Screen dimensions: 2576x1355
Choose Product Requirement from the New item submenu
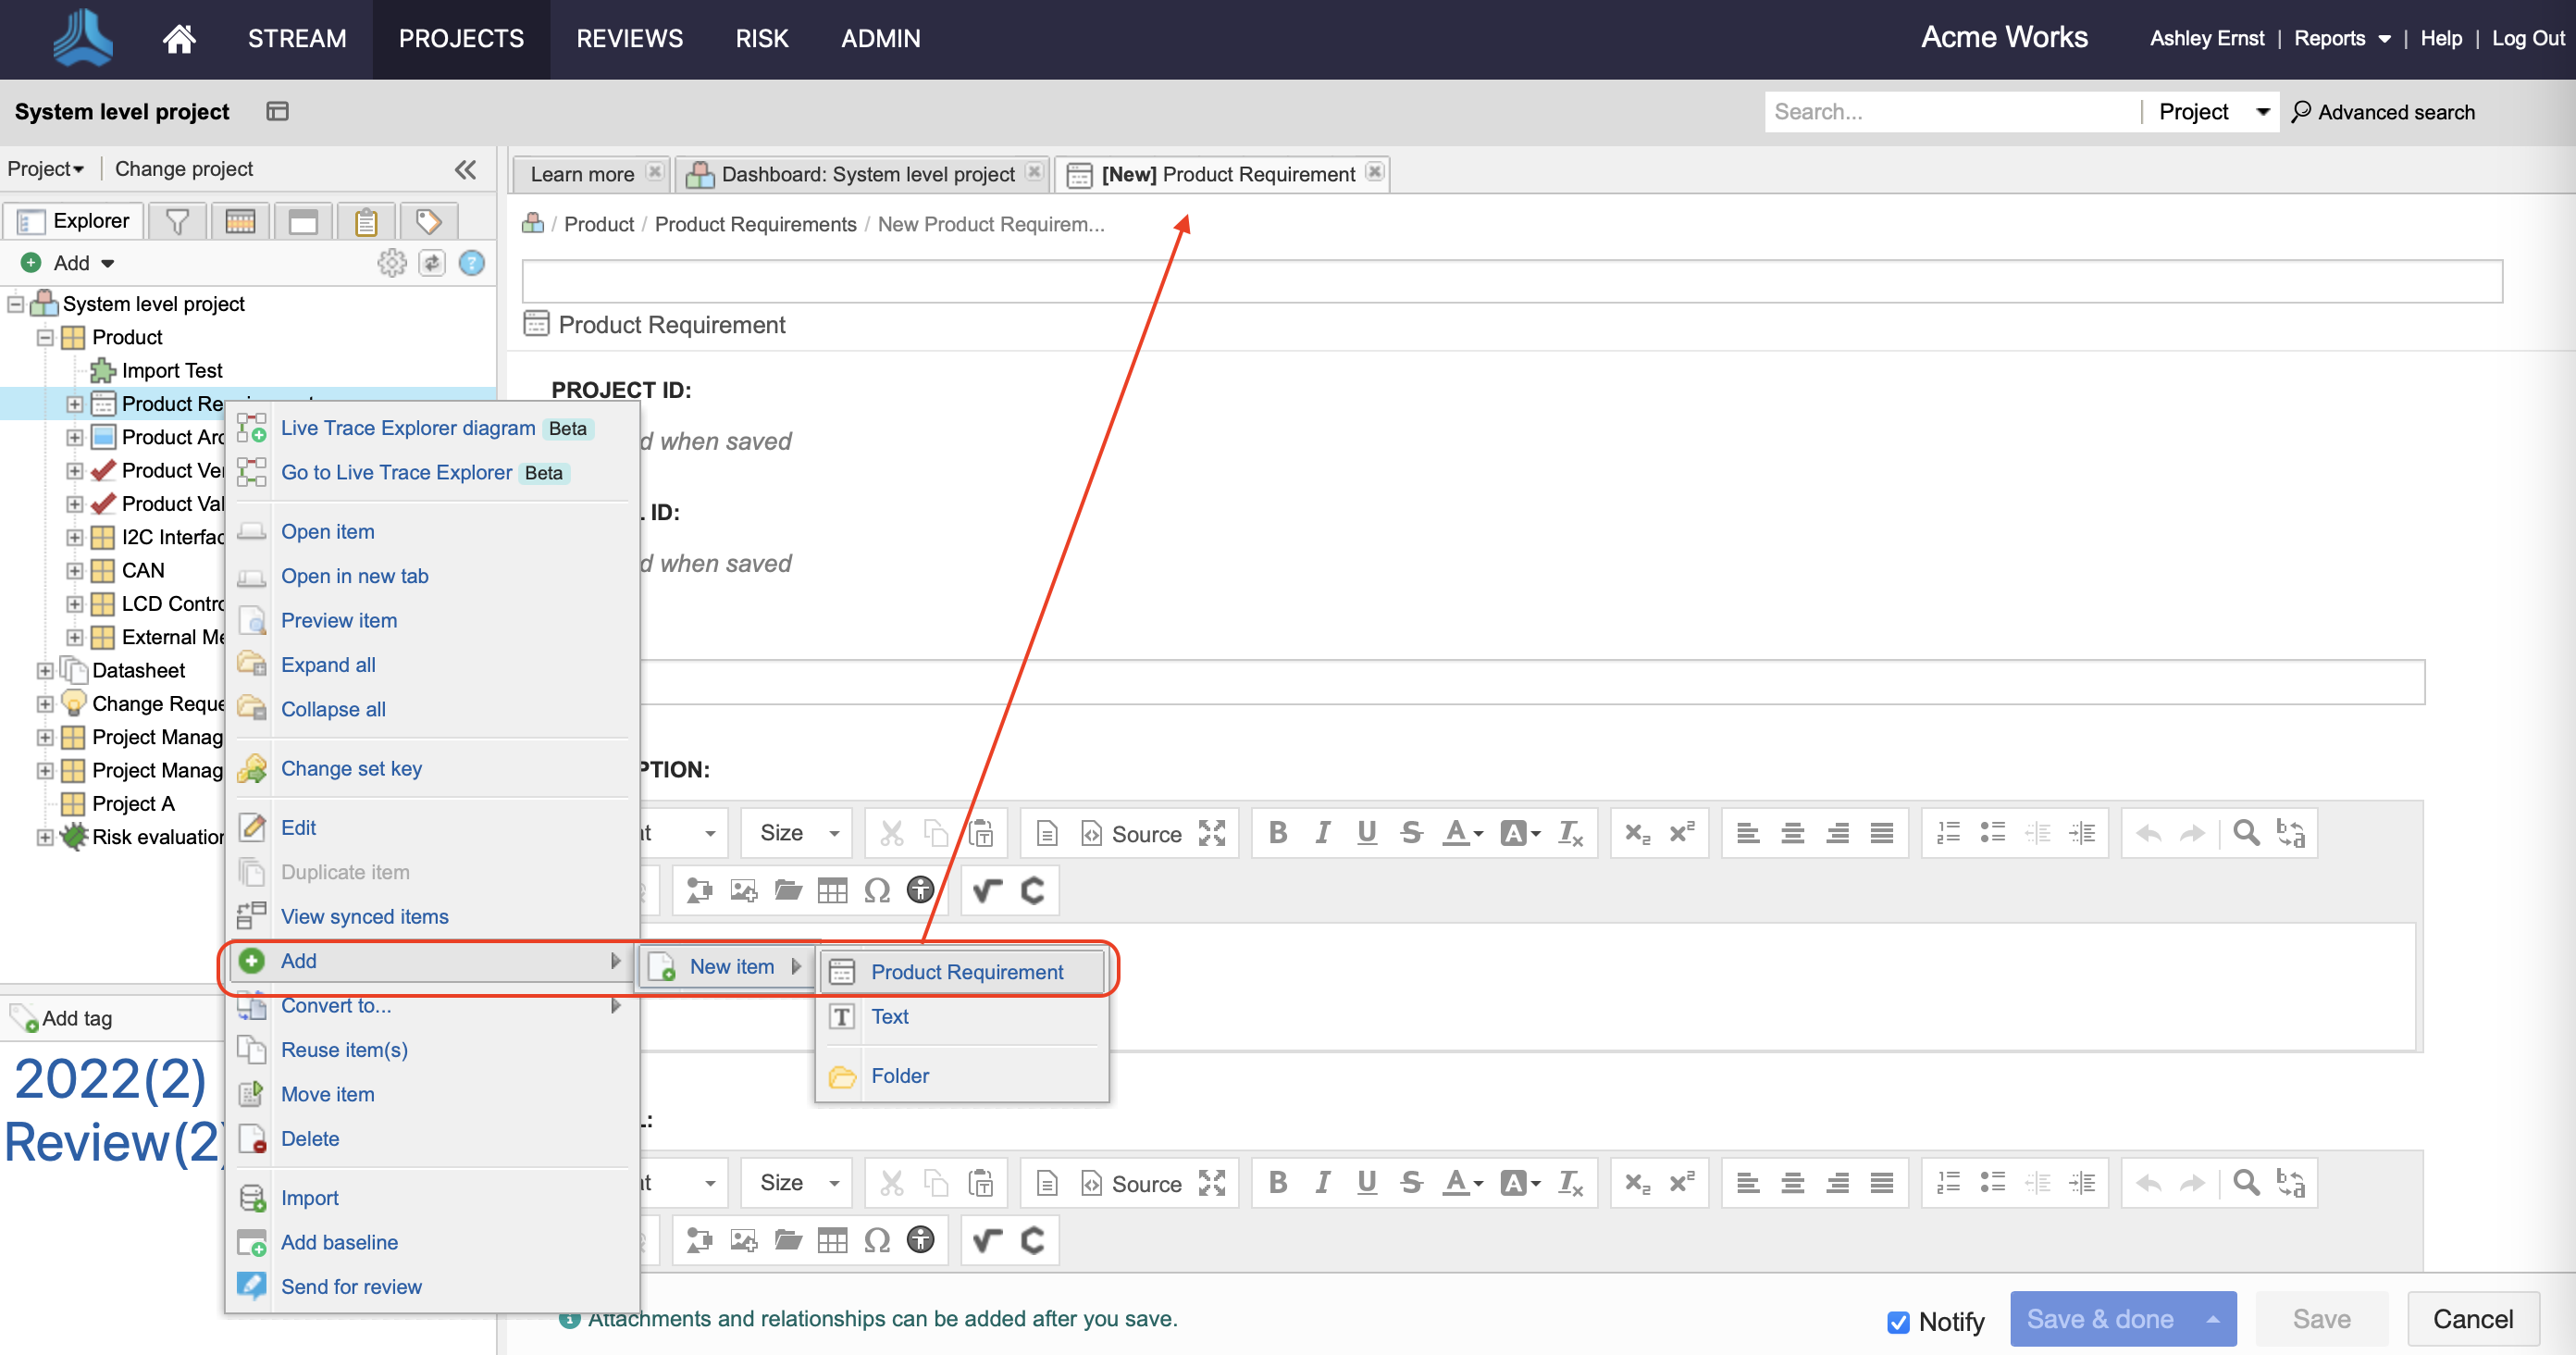[x=963, y=972]
